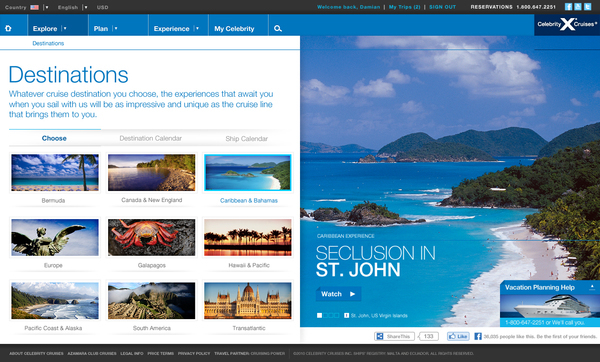Click the cruise ship image in help panel

tap(550, 306)
